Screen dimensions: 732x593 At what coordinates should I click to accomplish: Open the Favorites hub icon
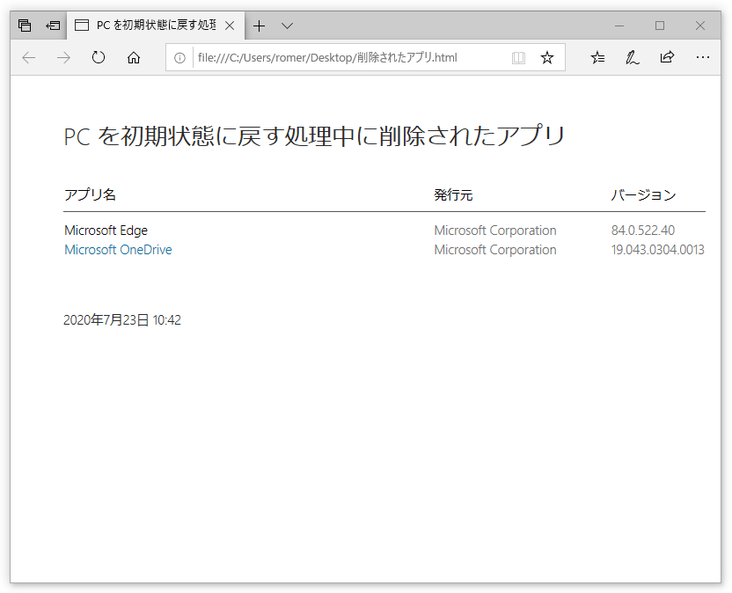coord(598,58)
